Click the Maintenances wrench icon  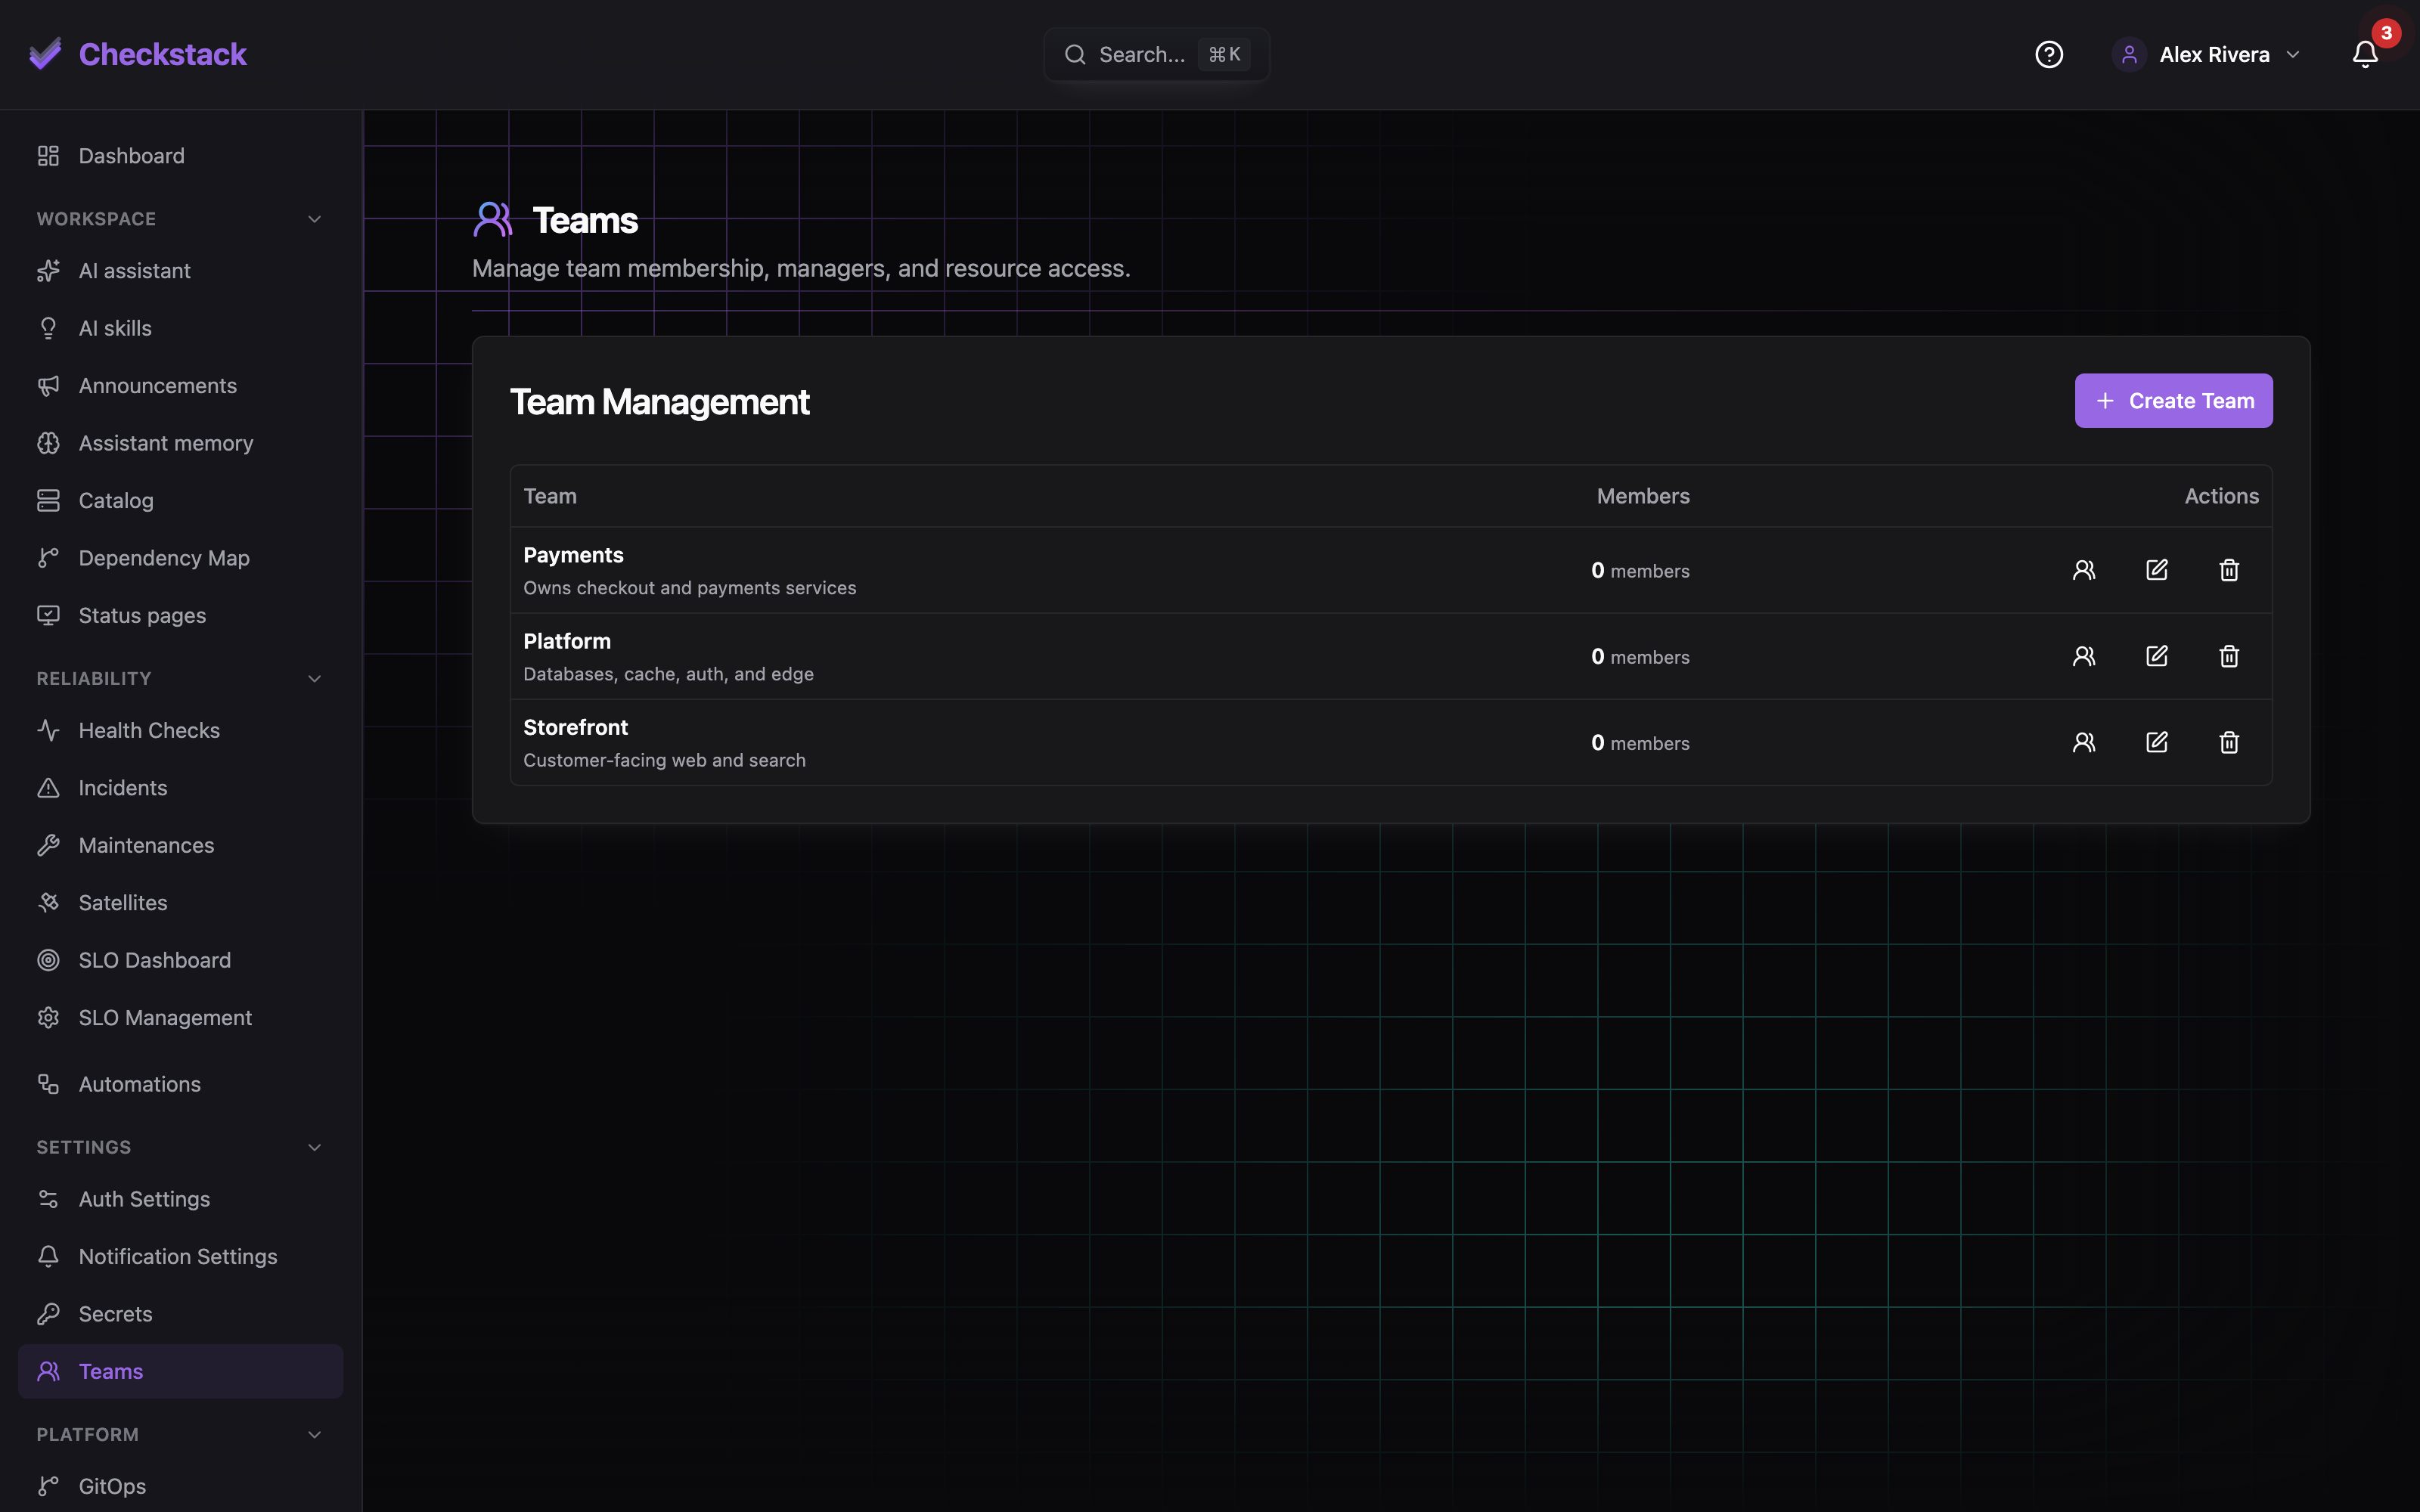point(48,846)
